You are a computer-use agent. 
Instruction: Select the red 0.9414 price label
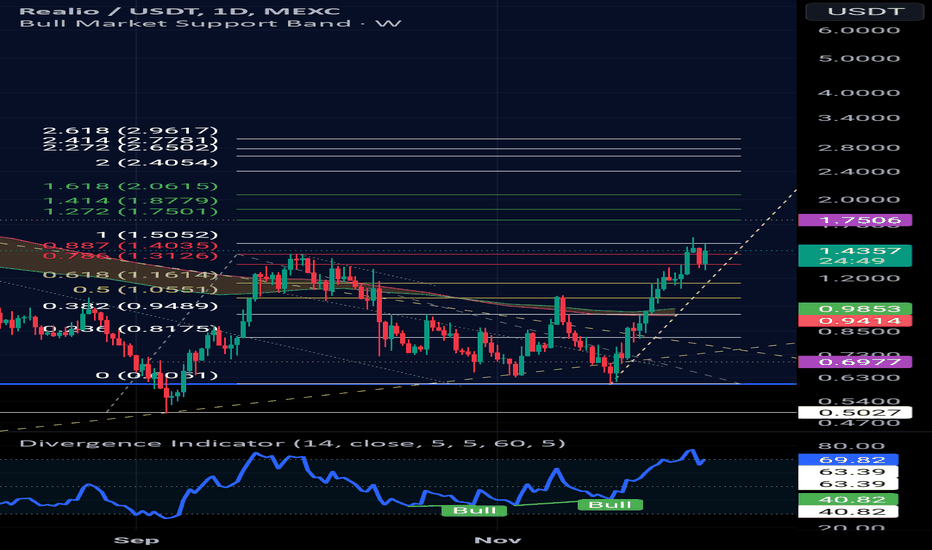(x=855, y=321)
